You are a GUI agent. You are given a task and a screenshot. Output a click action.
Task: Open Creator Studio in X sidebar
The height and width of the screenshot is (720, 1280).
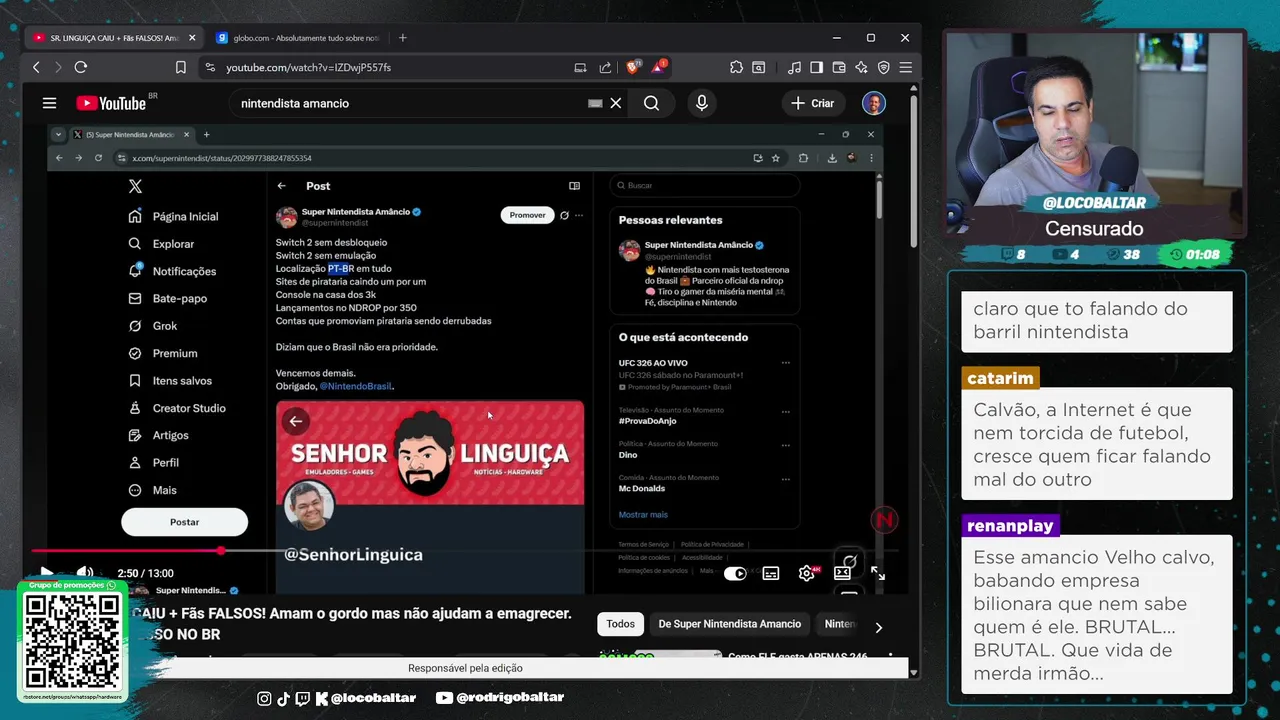(x=176, y=408)
